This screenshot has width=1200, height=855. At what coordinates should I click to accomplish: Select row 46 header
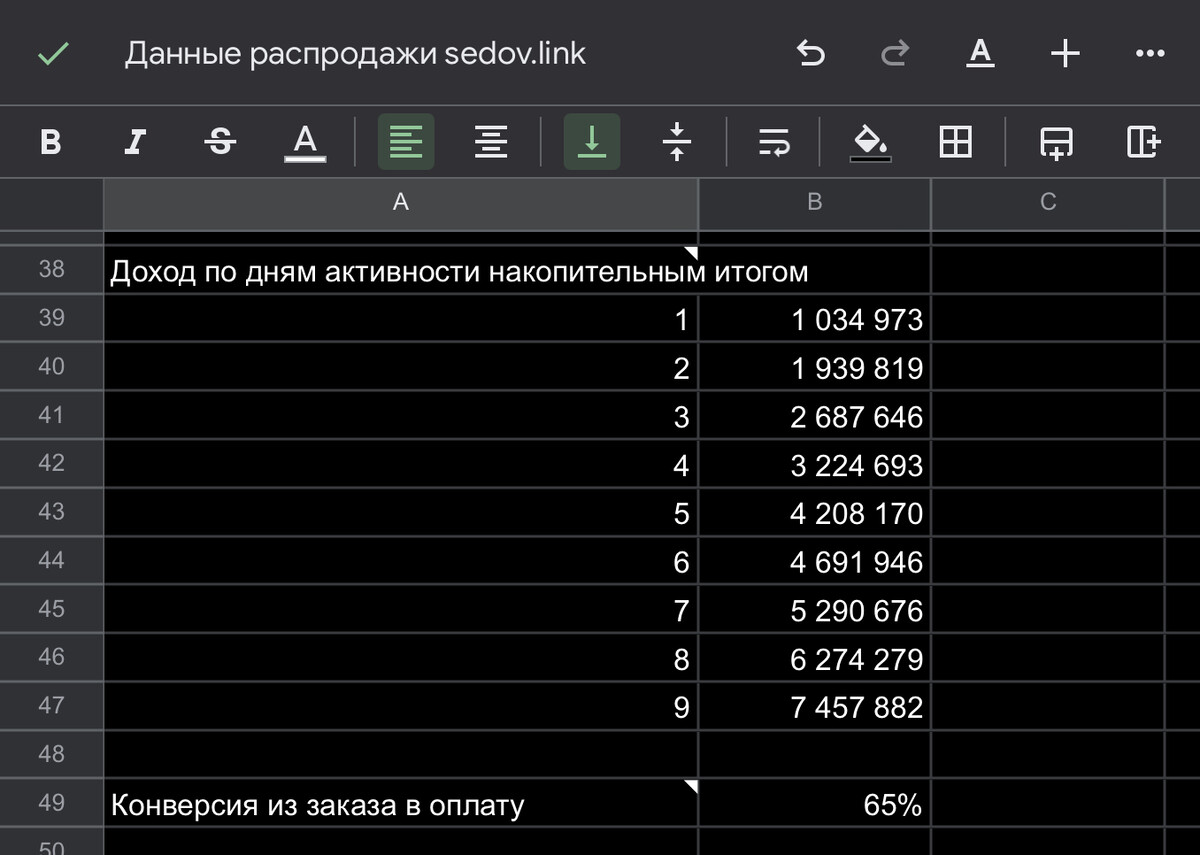click(x=52, y=657)
